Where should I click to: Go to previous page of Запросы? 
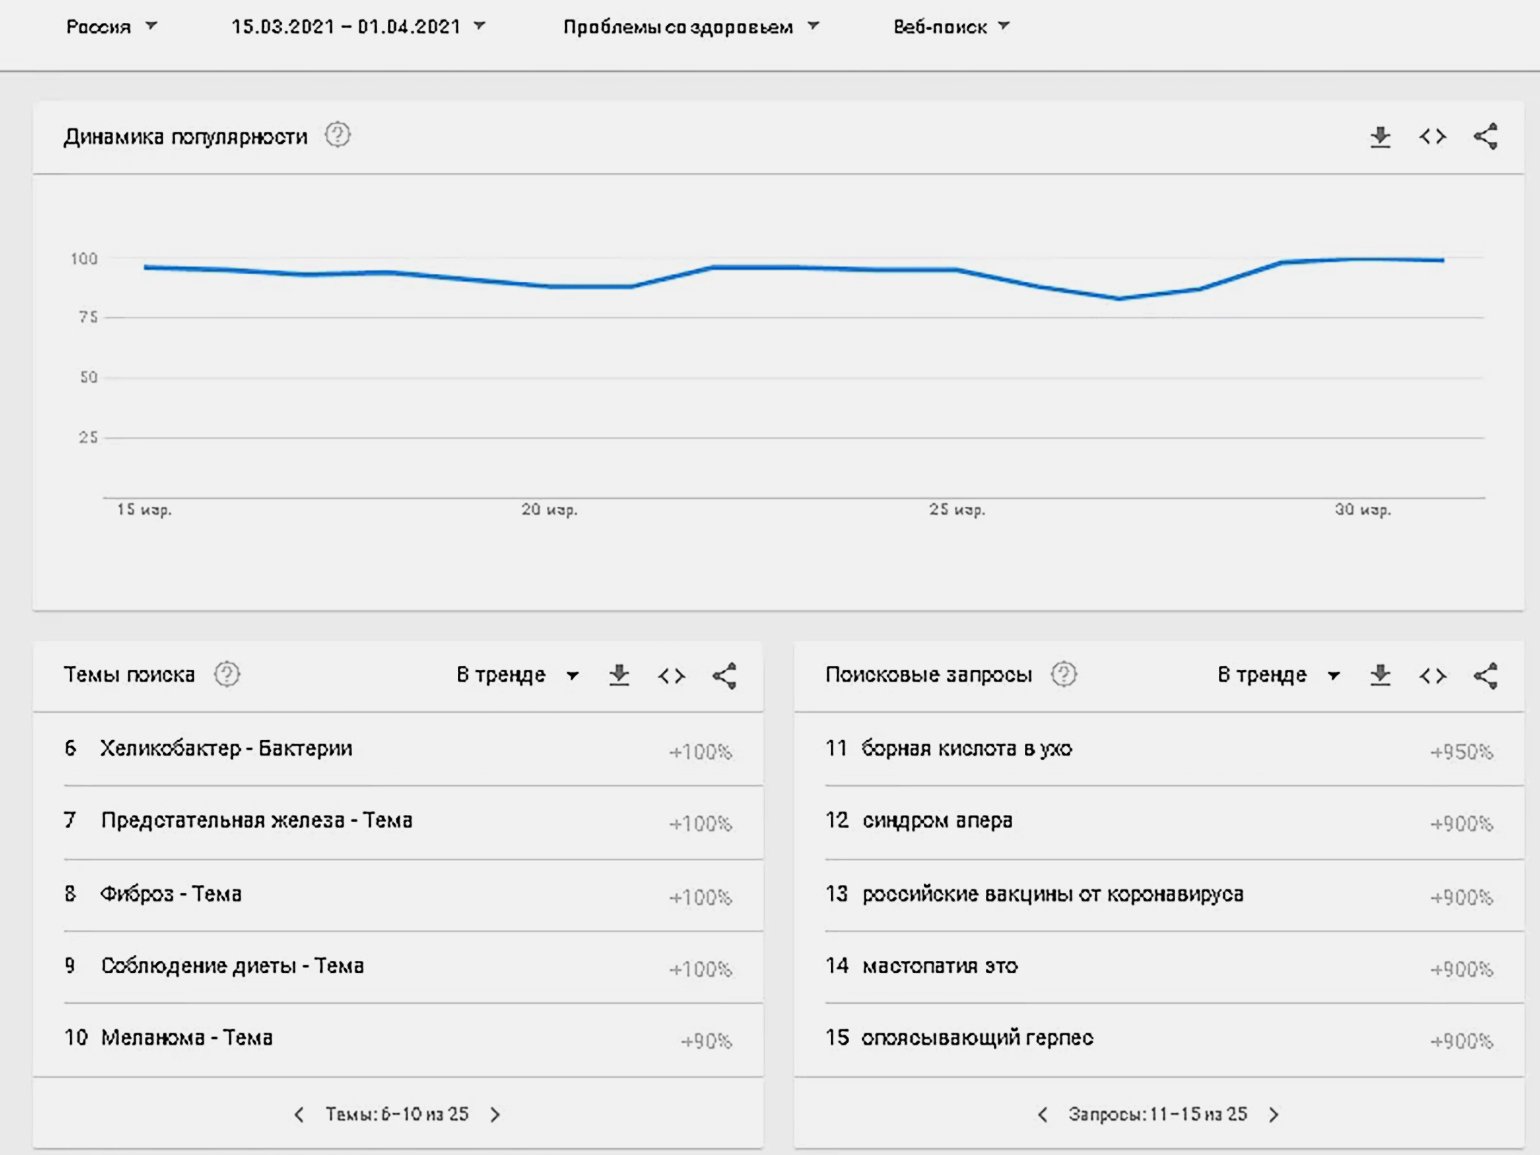pos(1042,1114)
